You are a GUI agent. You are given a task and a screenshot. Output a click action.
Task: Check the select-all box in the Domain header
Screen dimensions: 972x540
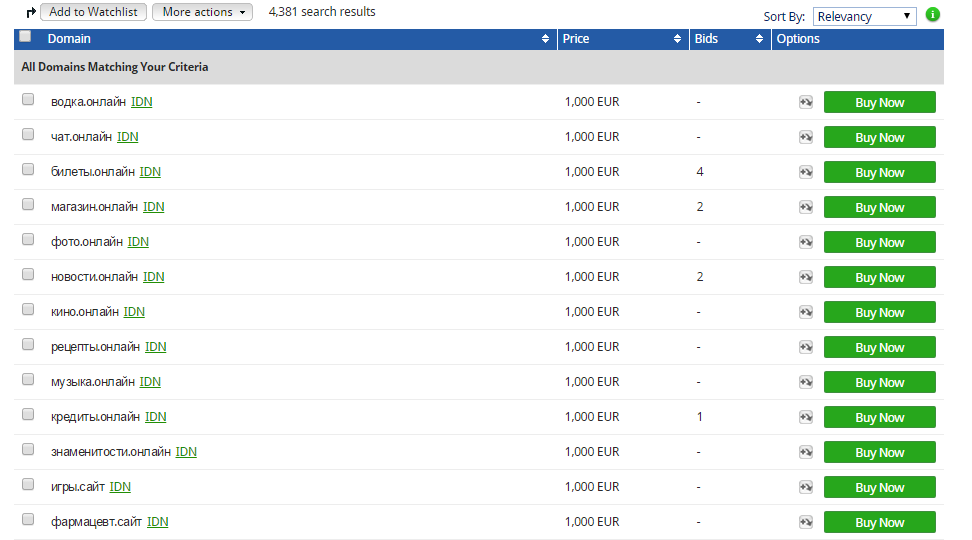[x=25, y=36]
